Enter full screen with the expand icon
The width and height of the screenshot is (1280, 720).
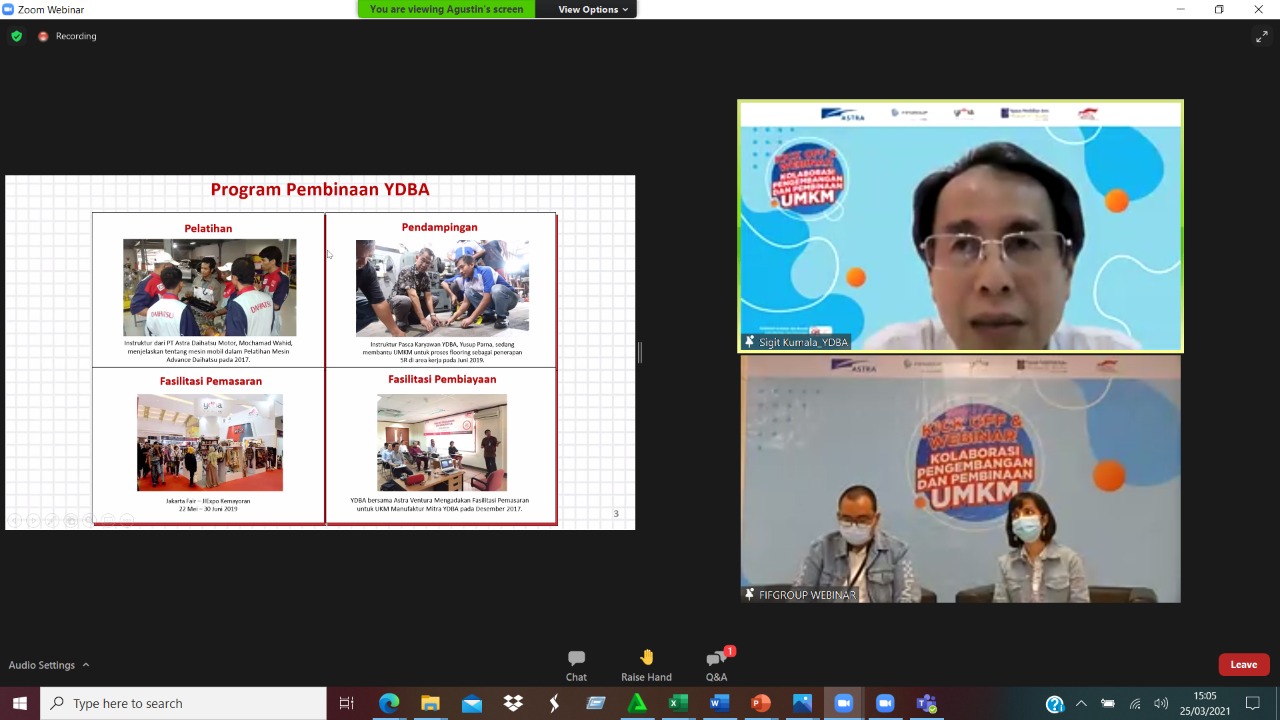(x=1261, y=37)
